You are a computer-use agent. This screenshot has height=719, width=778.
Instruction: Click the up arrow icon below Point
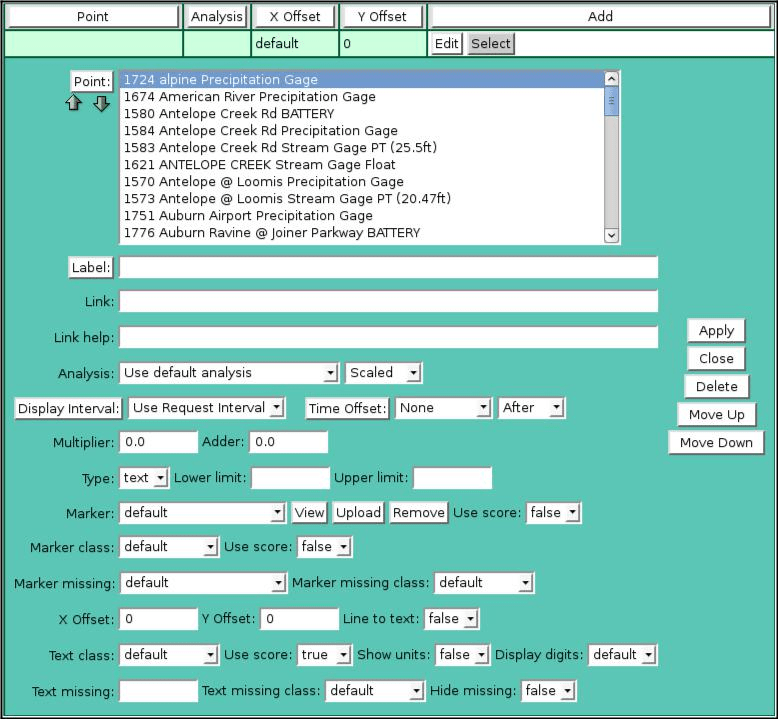(x=74, y=104)
